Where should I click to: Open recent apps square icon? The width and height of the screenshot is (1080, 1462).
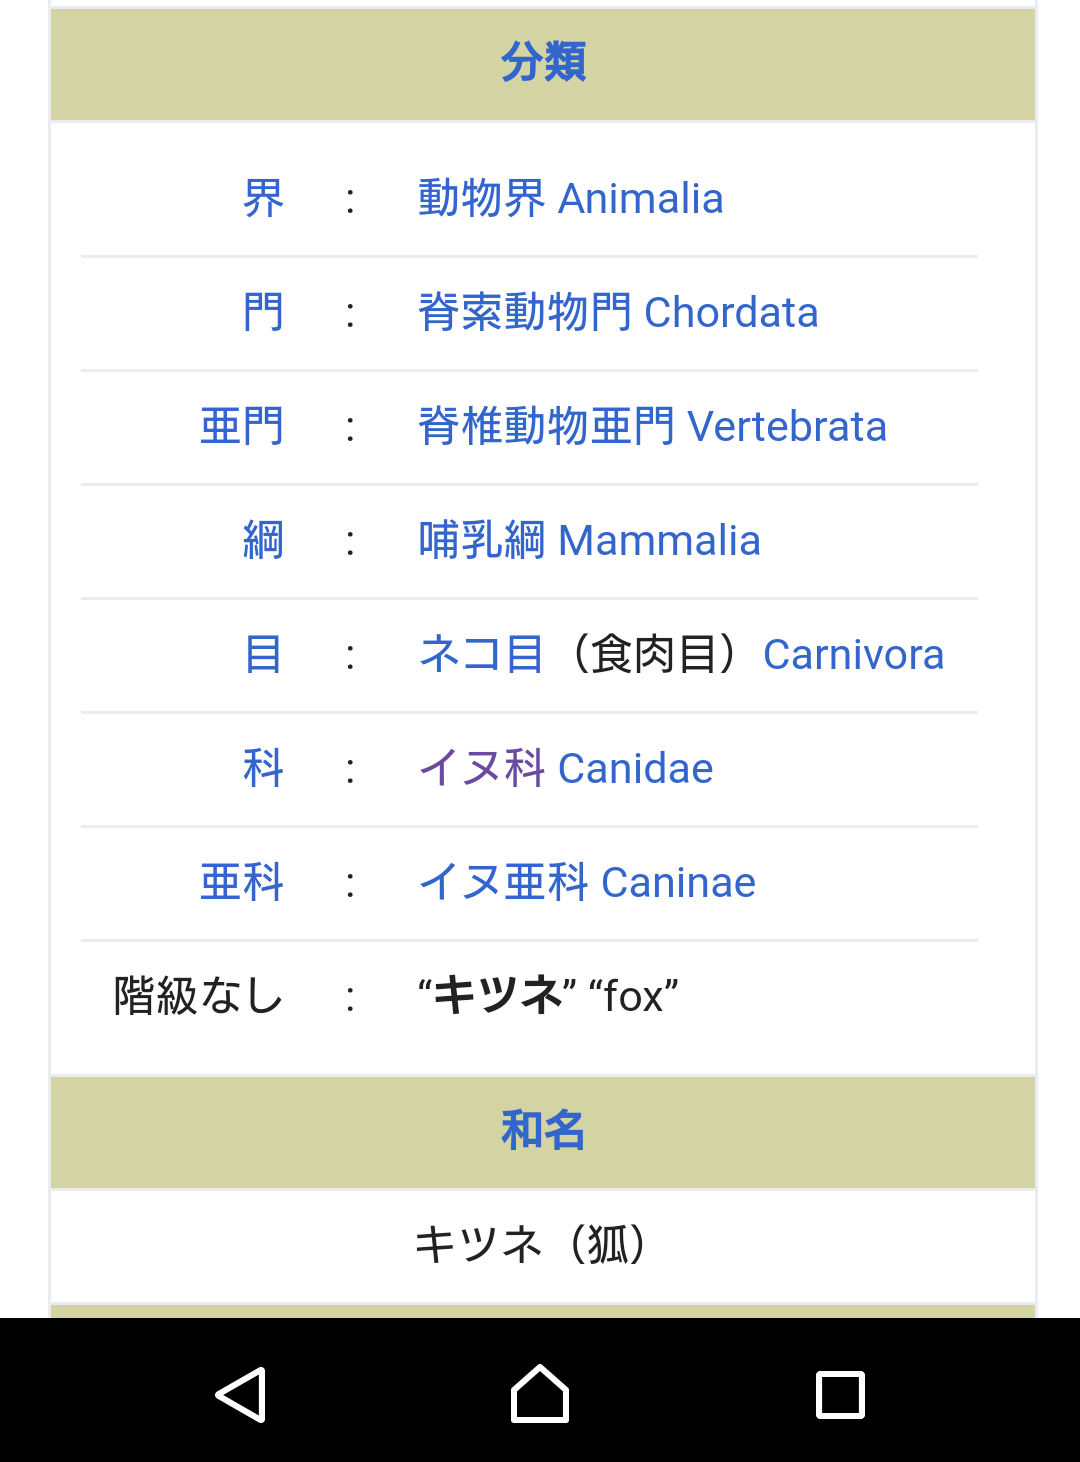(x=840, y=1394)
